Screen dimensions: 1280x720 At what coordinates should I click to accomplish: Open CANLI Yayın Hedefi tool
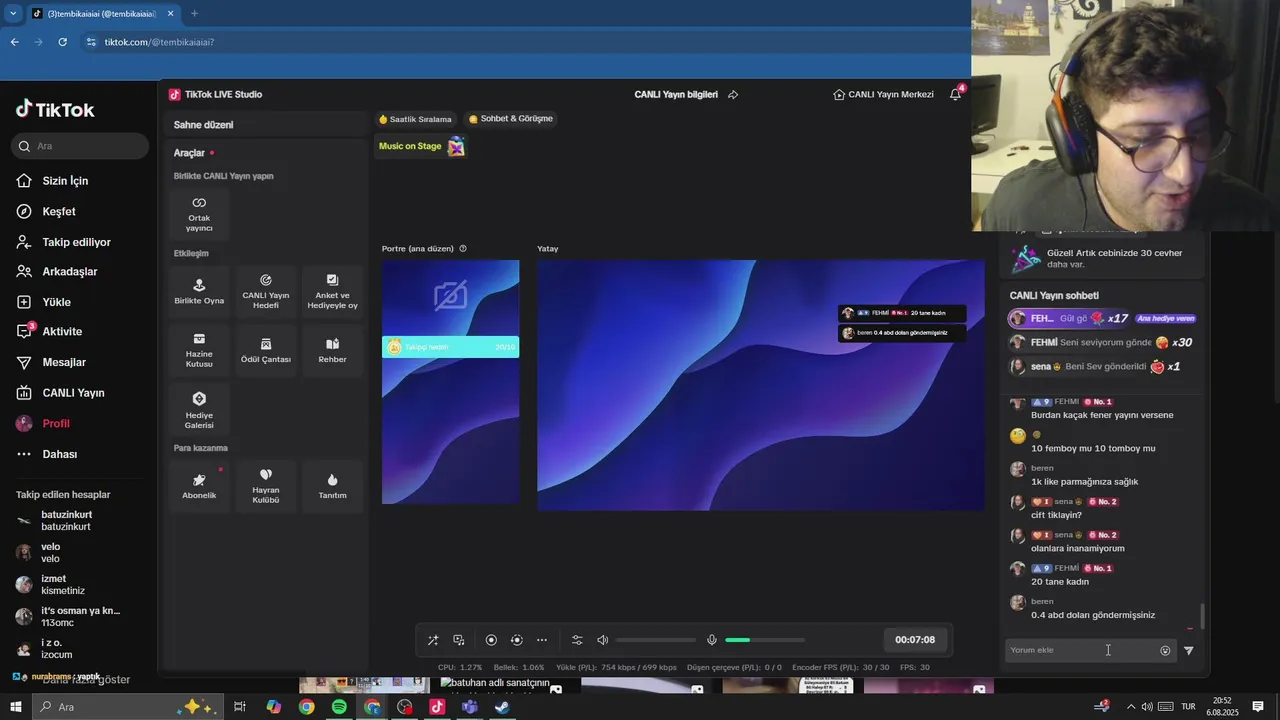[266, 291]
